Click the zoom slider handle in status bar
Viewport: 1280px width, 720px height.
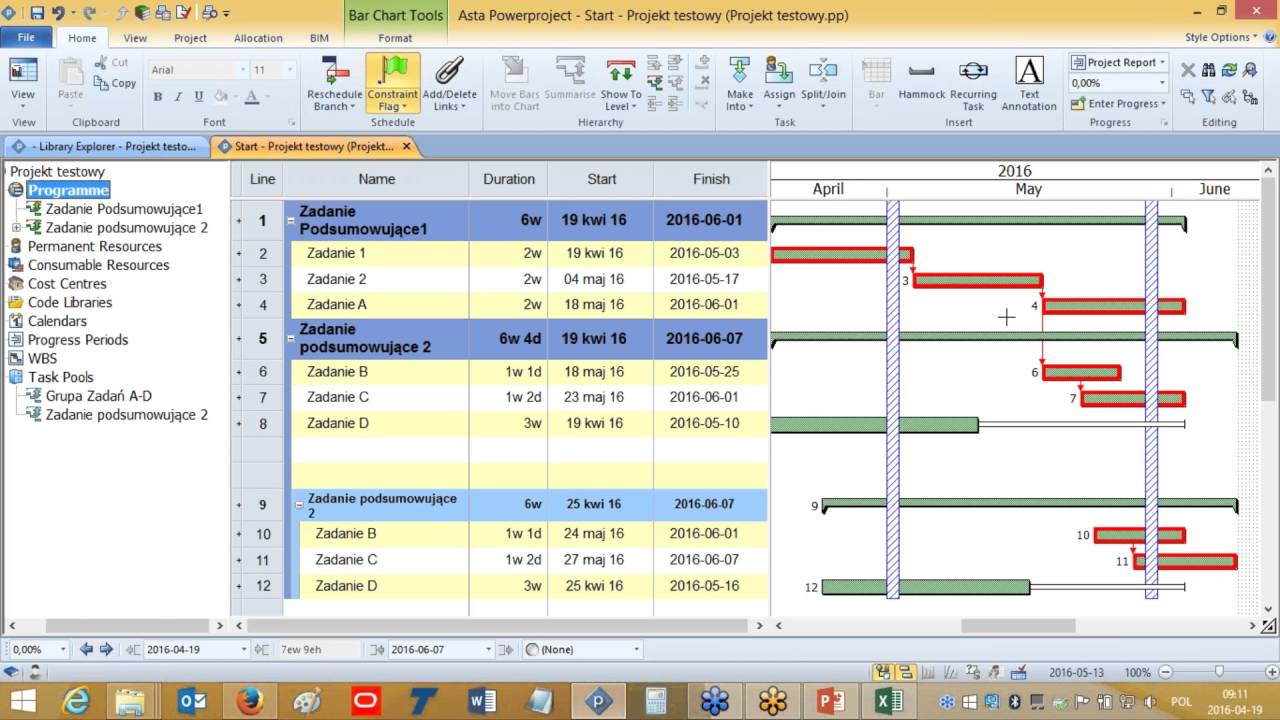click(1218, 673)
